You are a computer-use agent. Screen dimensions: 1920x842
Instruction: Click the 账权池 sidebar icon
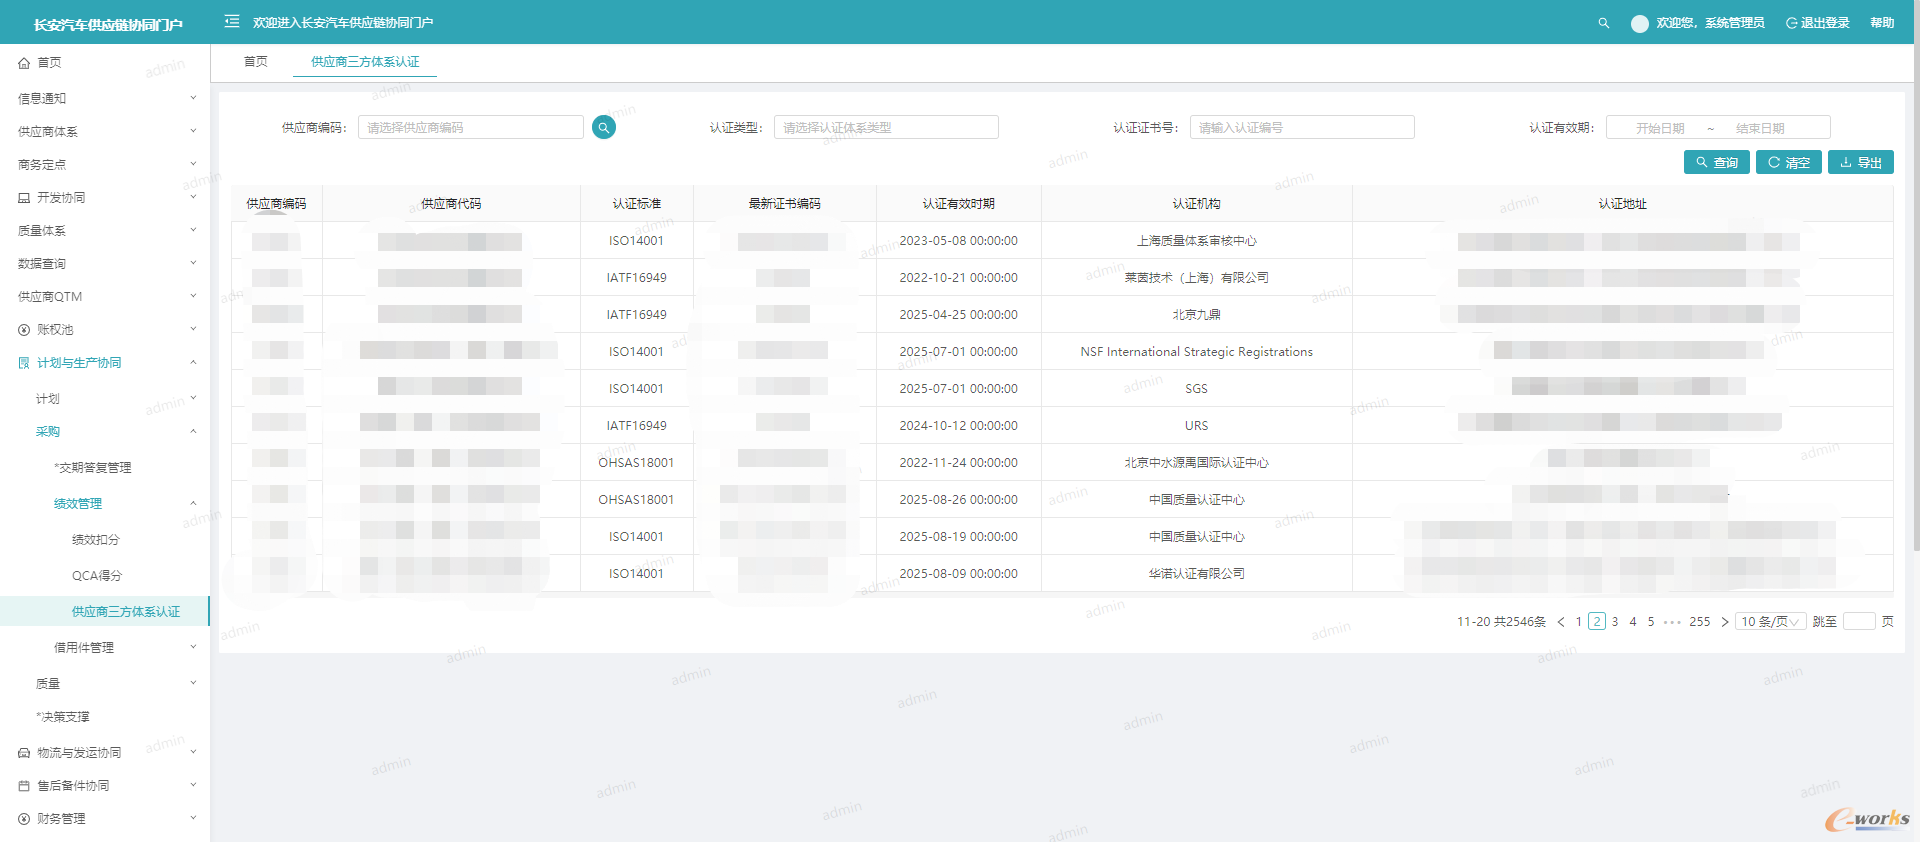point(24,330)
